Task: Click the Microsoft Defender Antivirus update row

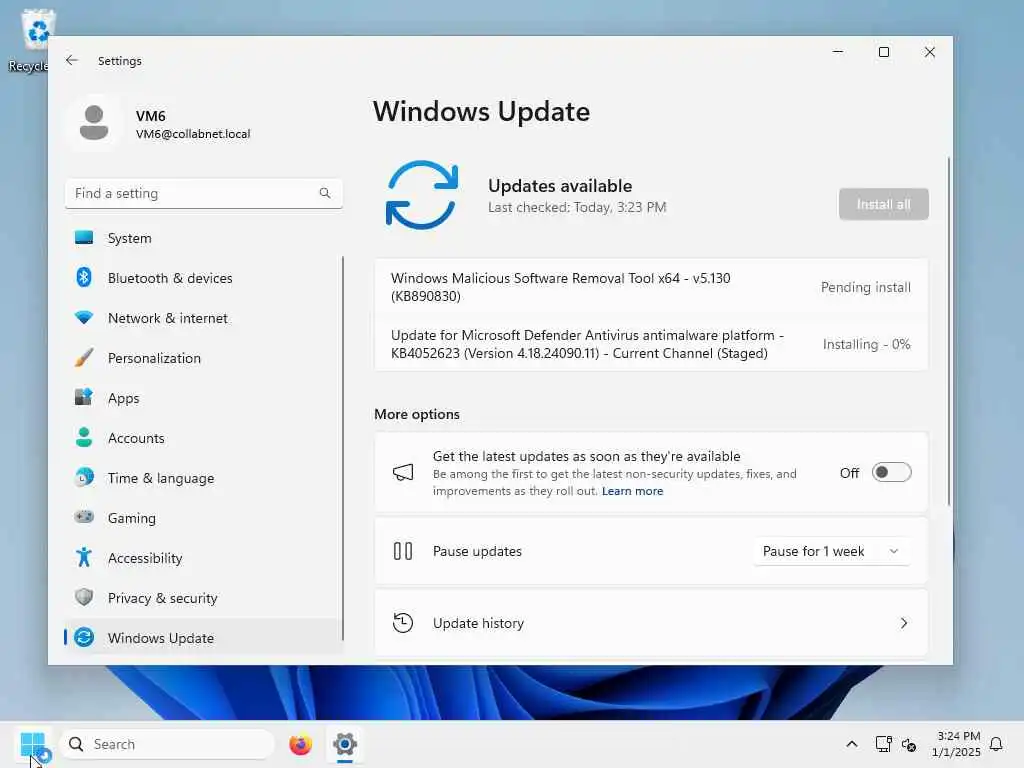Action: [x=651, y=344]
